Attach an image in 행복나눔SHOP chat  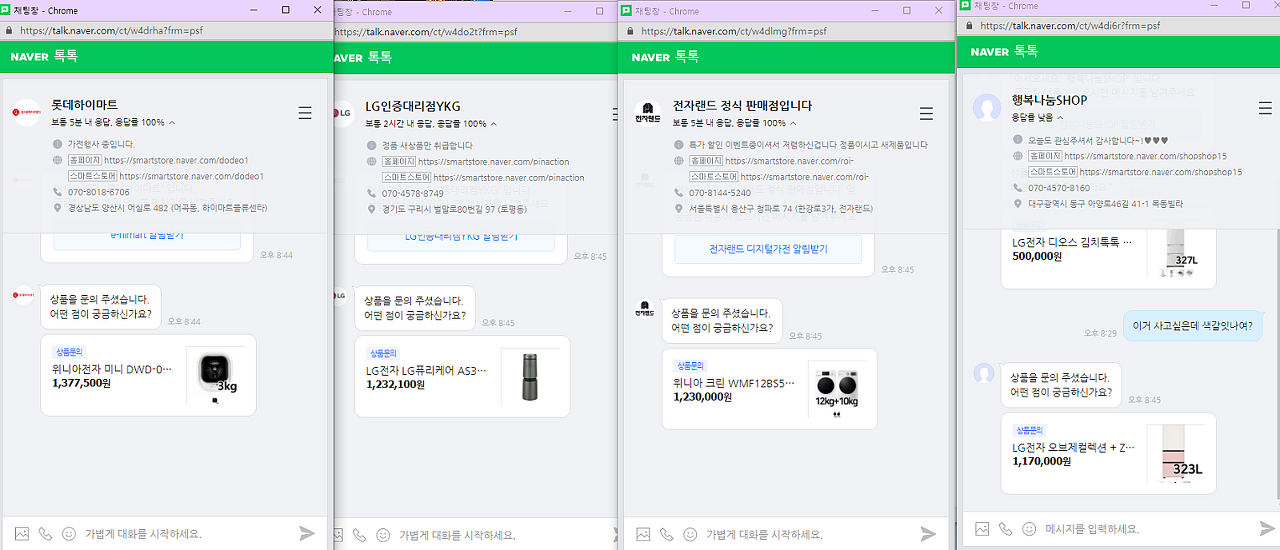pyautogui.click(x=982, y=528)
